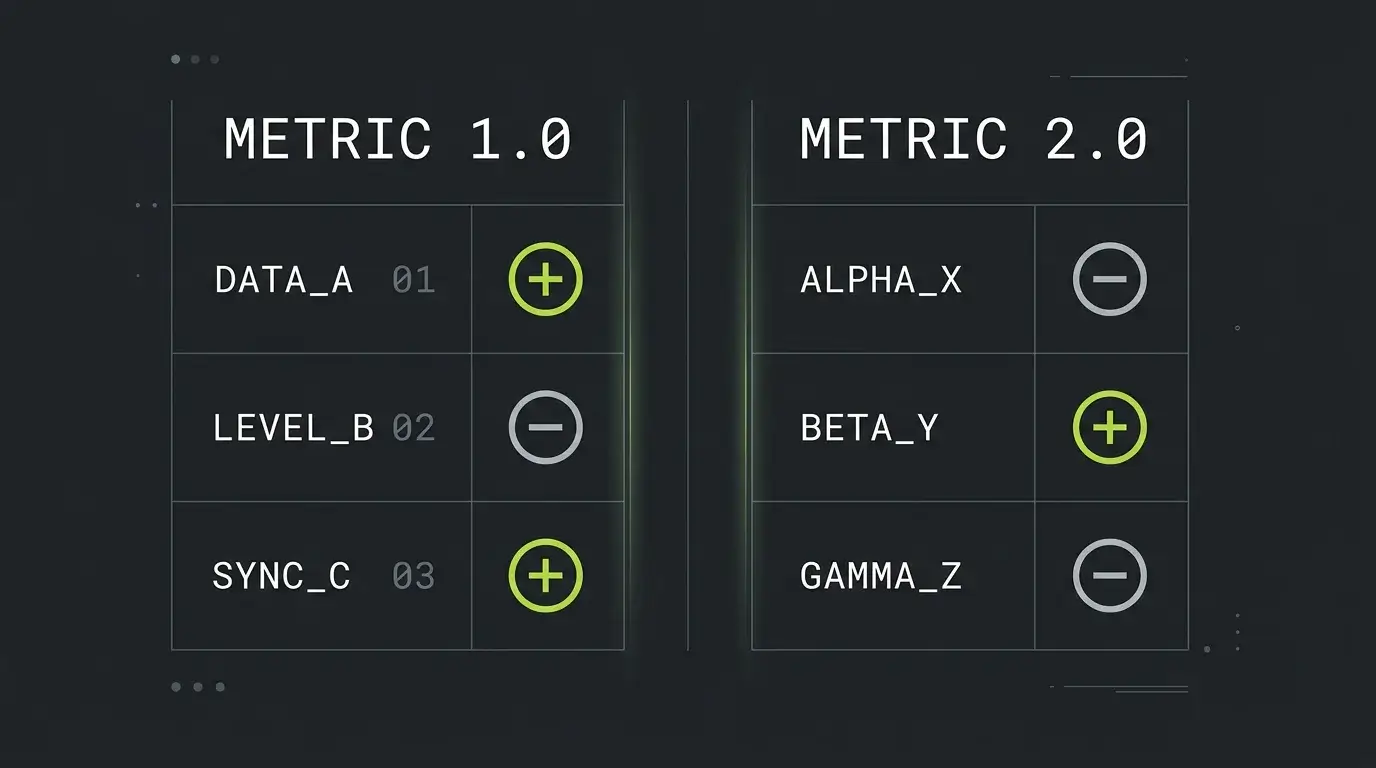Click the three dots below SYNC_C table
The height and width of the screenshot is (768, 1376).
point(198,687)
